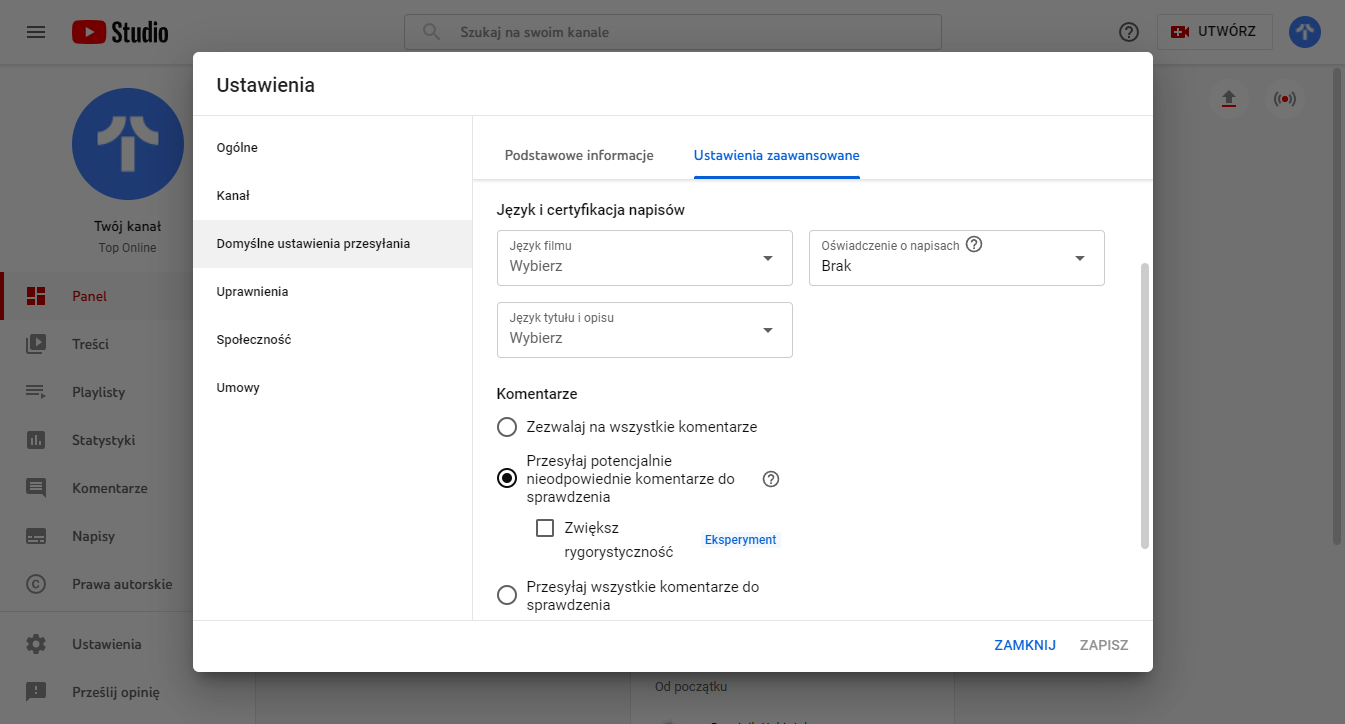The height and width of the screenshot is (724, 1345).
Task: Click the Komentarze speech bubble icon
Action: point(36,488)
